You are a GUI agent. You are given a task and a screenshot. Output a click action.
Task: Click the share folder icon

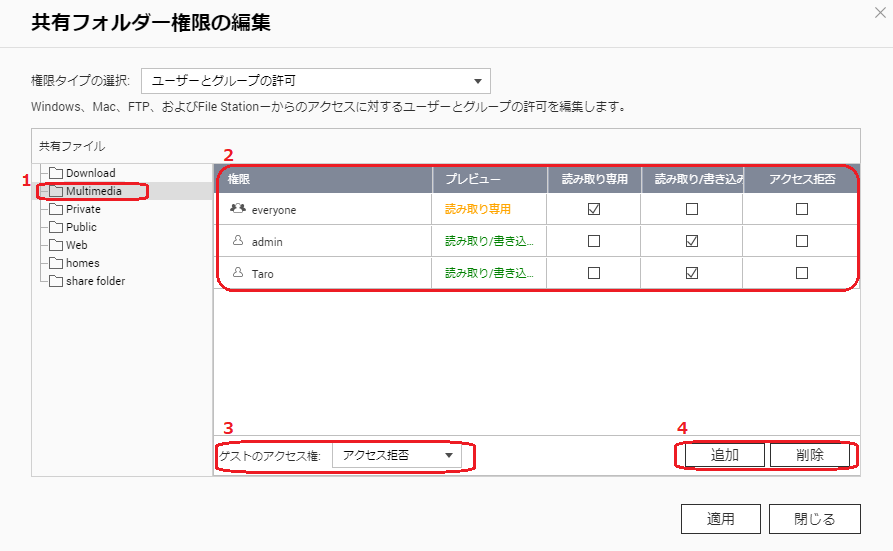point(56,281)
